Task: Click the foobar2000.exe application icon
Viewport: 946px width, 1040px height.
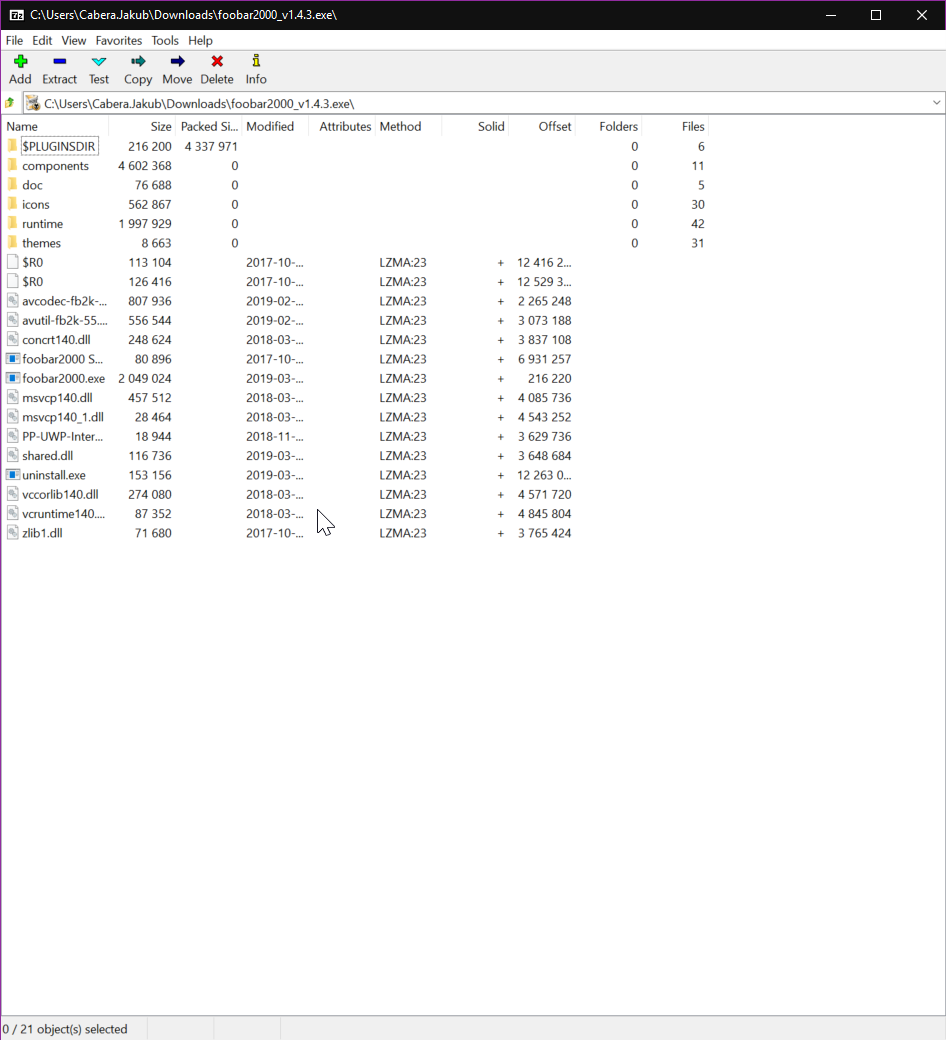Action: 13,378
